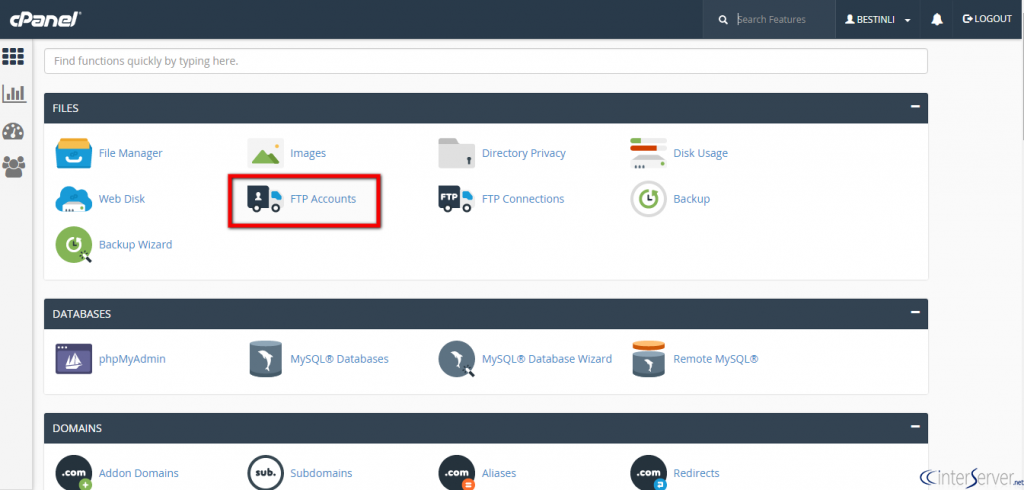Image resolution: width=1024 pixels, height=490 pixels.
Task: Open the Backup clock icon
Action: (x=648, y=199)
